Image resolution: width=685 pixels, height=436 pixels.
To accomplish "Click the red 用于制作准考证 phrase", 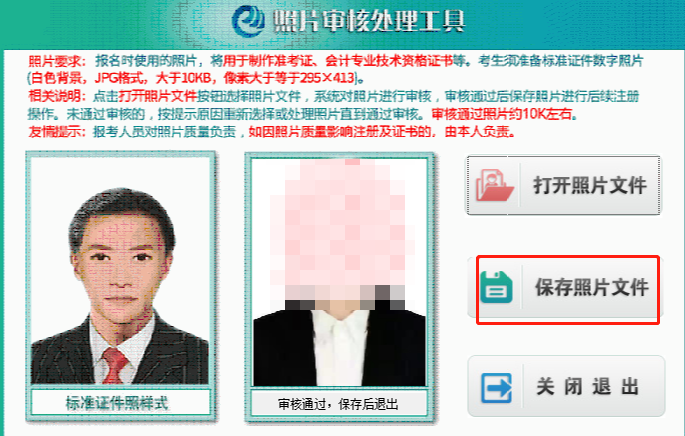I will [x=268, y=61].
